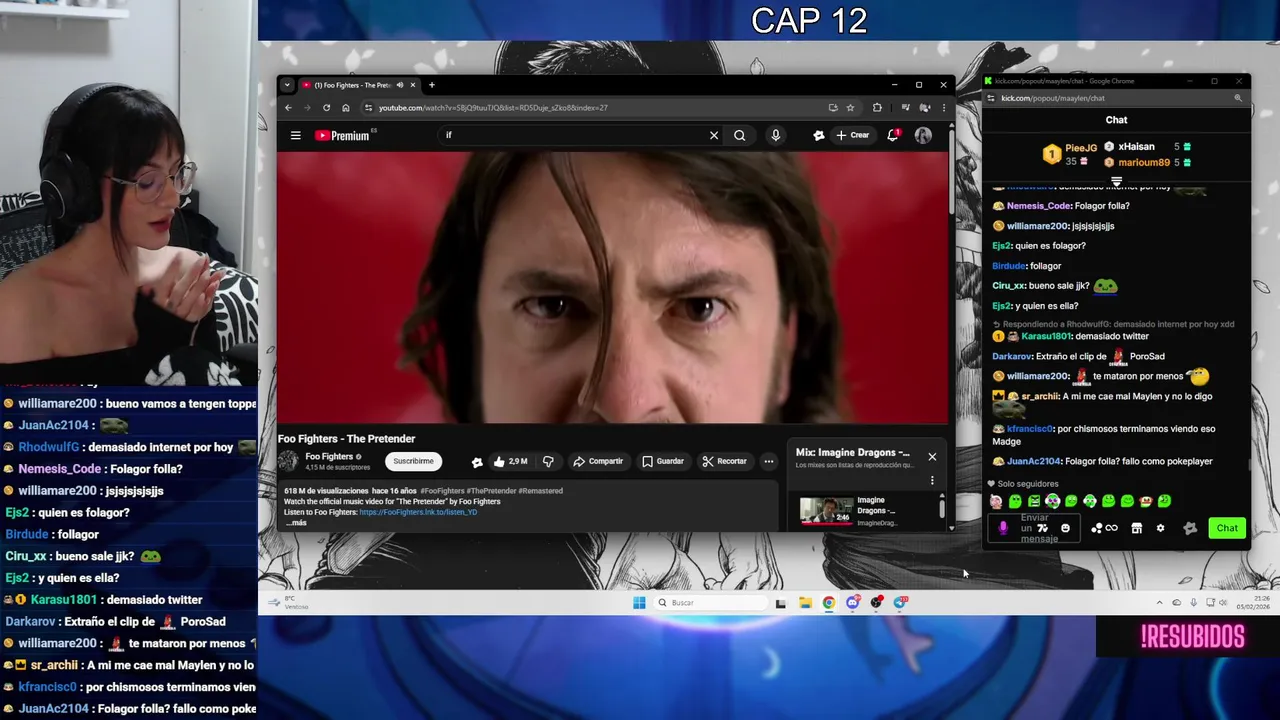This screenshot has width=1280, height=720.
Task: Open emoji picker smiley in chat
Action: (1065, 528)
